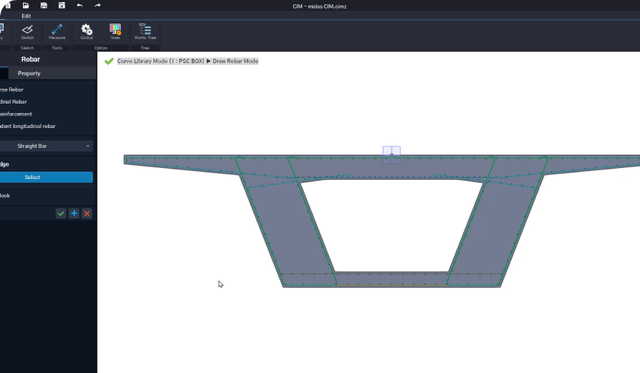Viewport: 640px width, 373px height.
Task: Select the longitudinal rebar option
Action: (13, 102)
